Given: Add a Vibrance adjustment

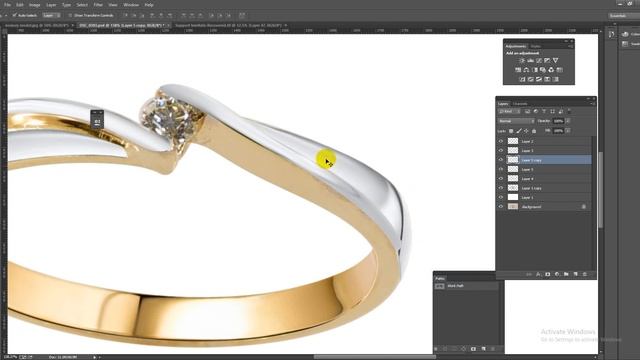Looking at the screenshot, I should (556, 60).
